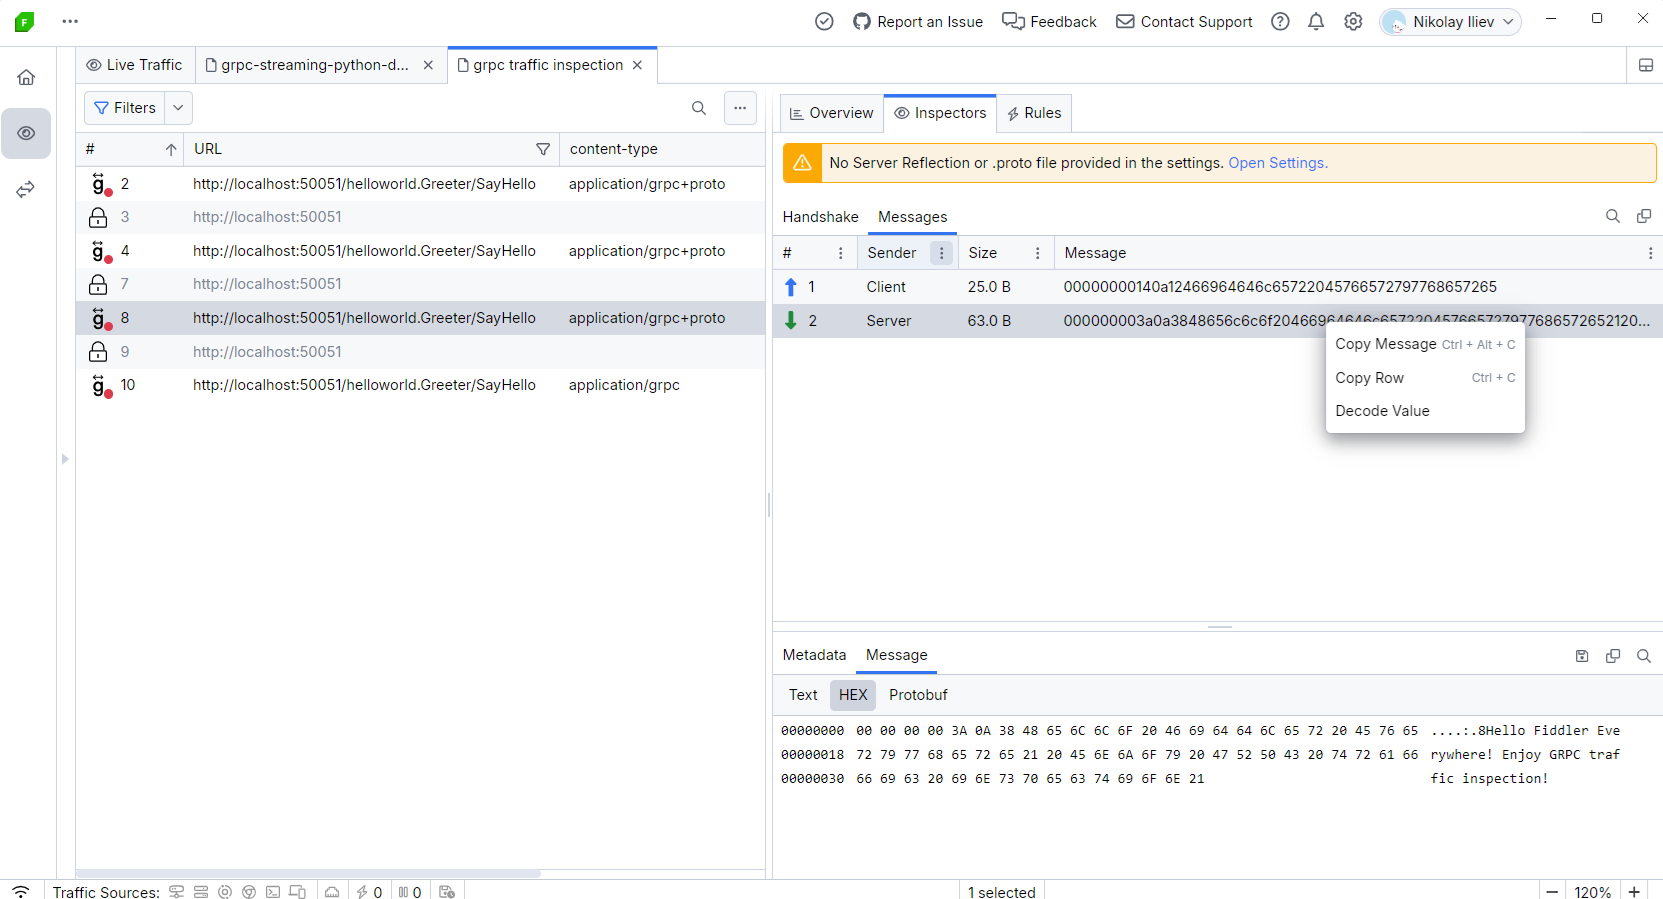Image resolution: width=1663 pixels, height=899 pixels.
Task: Open Message column options menu
Action: [x=1650, y=253]
